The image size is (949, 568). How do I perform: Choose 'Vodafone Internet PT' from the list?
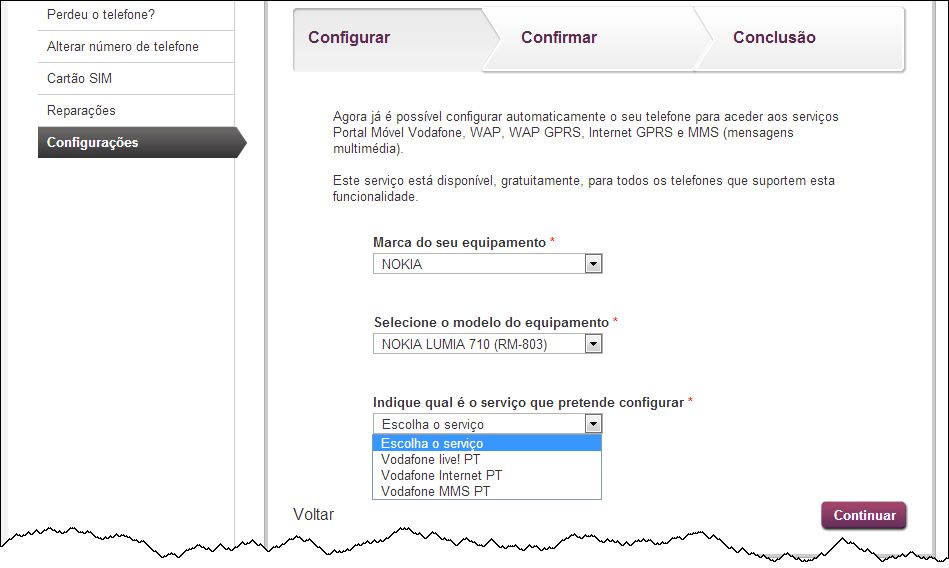point(441,475)
